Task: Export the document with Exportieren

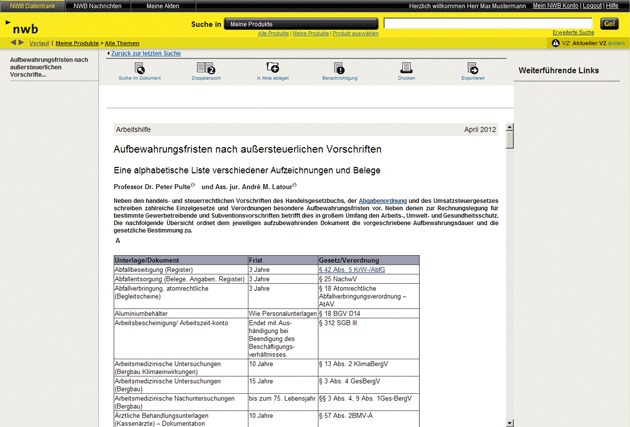Action: click(473, 69)
